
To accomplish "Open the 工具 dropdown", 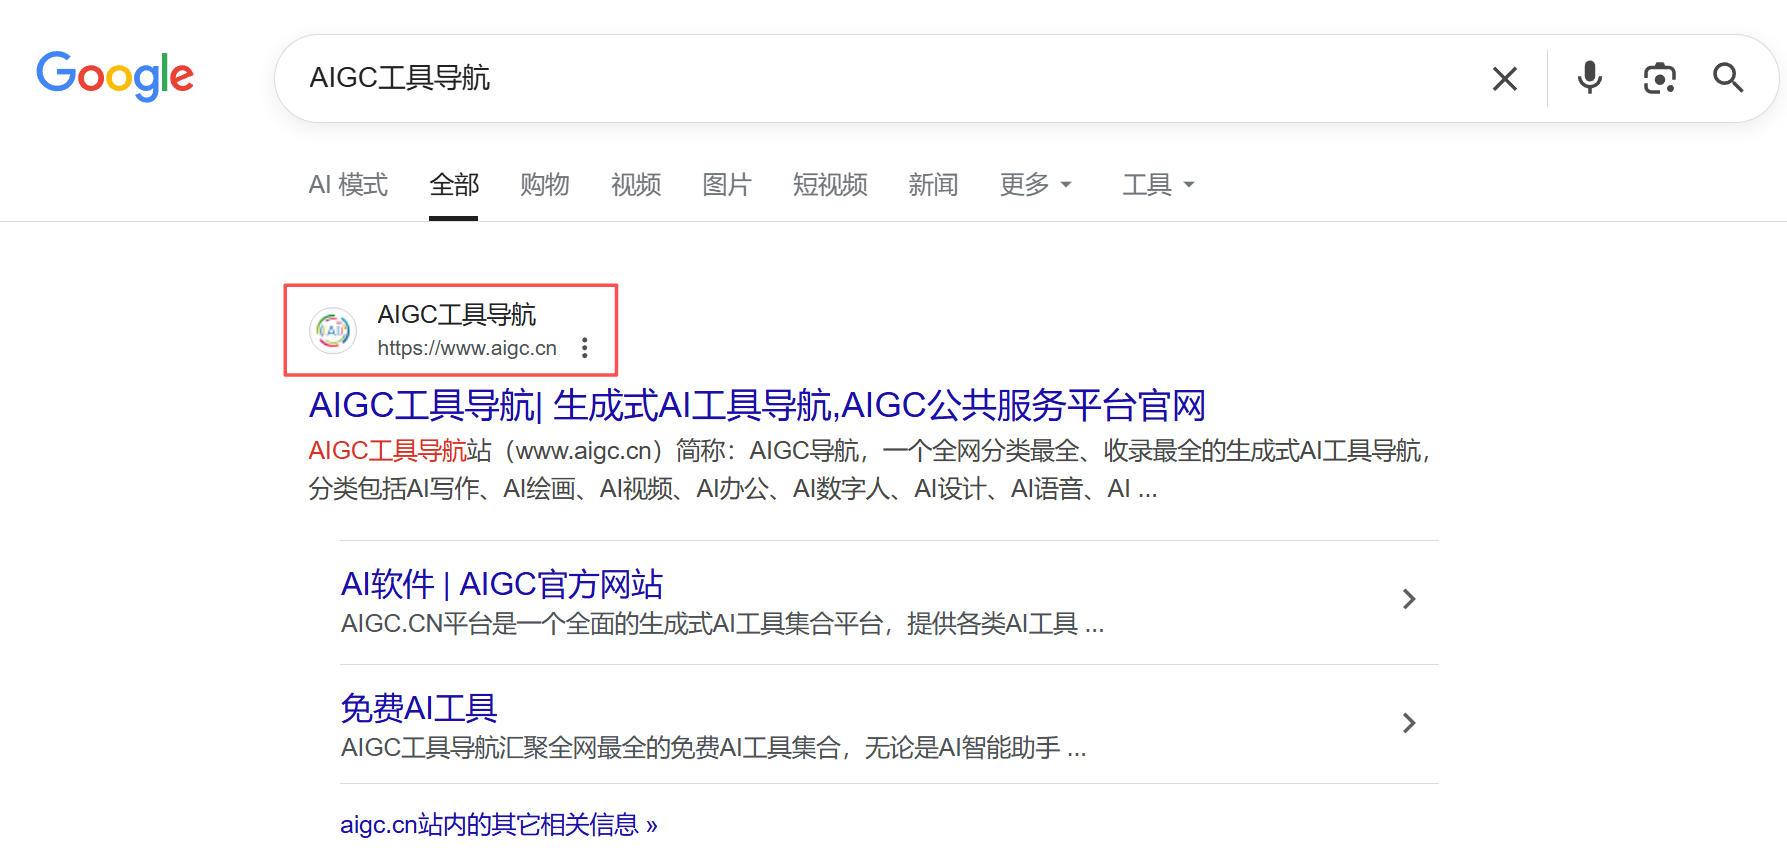I will click(x=1157, y=185).
